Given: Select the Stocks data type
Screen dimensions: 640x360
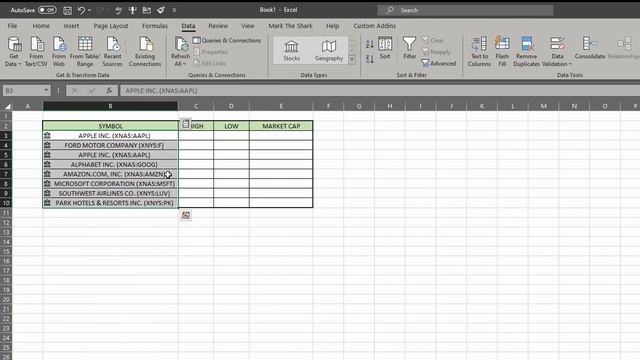Looking at the screenshot, I should pyautogui.click(x=291, y=51).
